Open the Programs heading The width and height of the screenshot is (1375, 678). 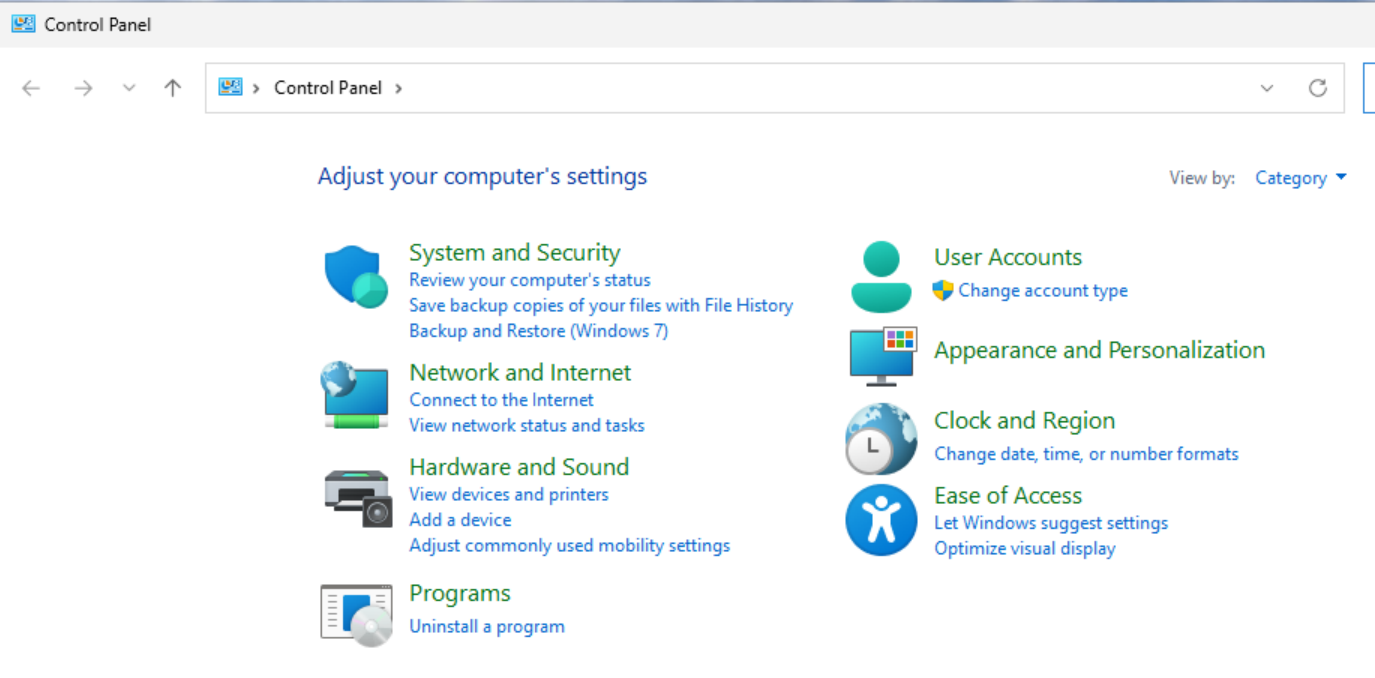pyautogui.click(x=460, y=594)
